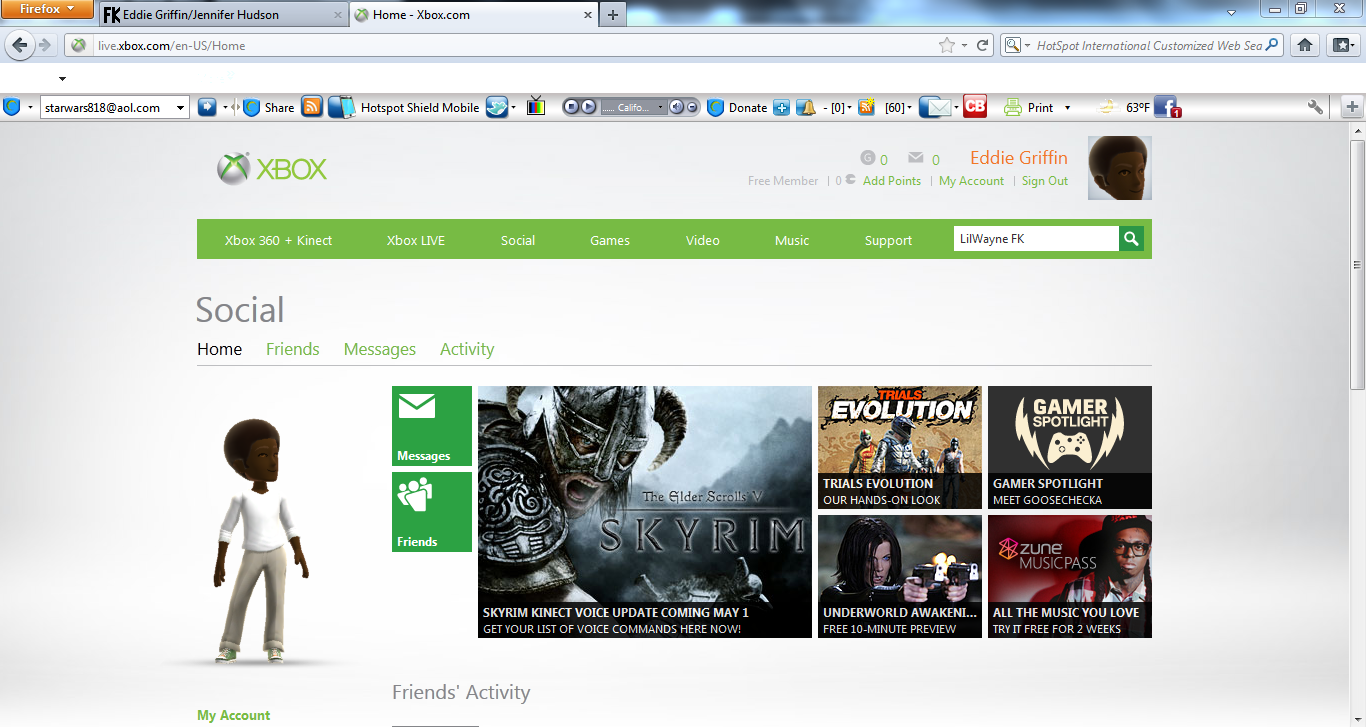
Task: Click the Firefox home button
Action: click(1304, 45)
